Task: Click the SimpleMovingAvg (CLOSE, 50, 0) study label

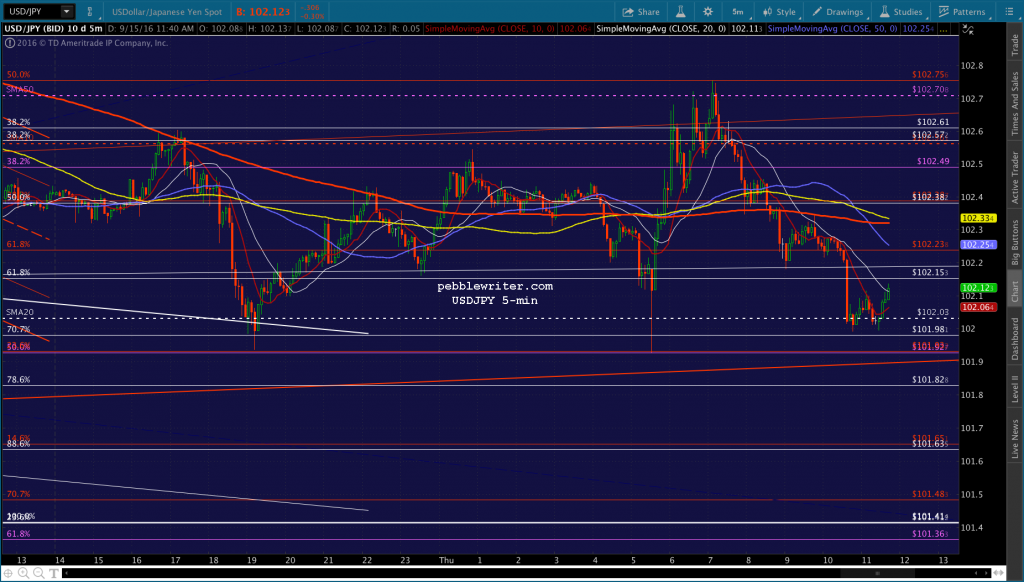Action: click(833, 29)
